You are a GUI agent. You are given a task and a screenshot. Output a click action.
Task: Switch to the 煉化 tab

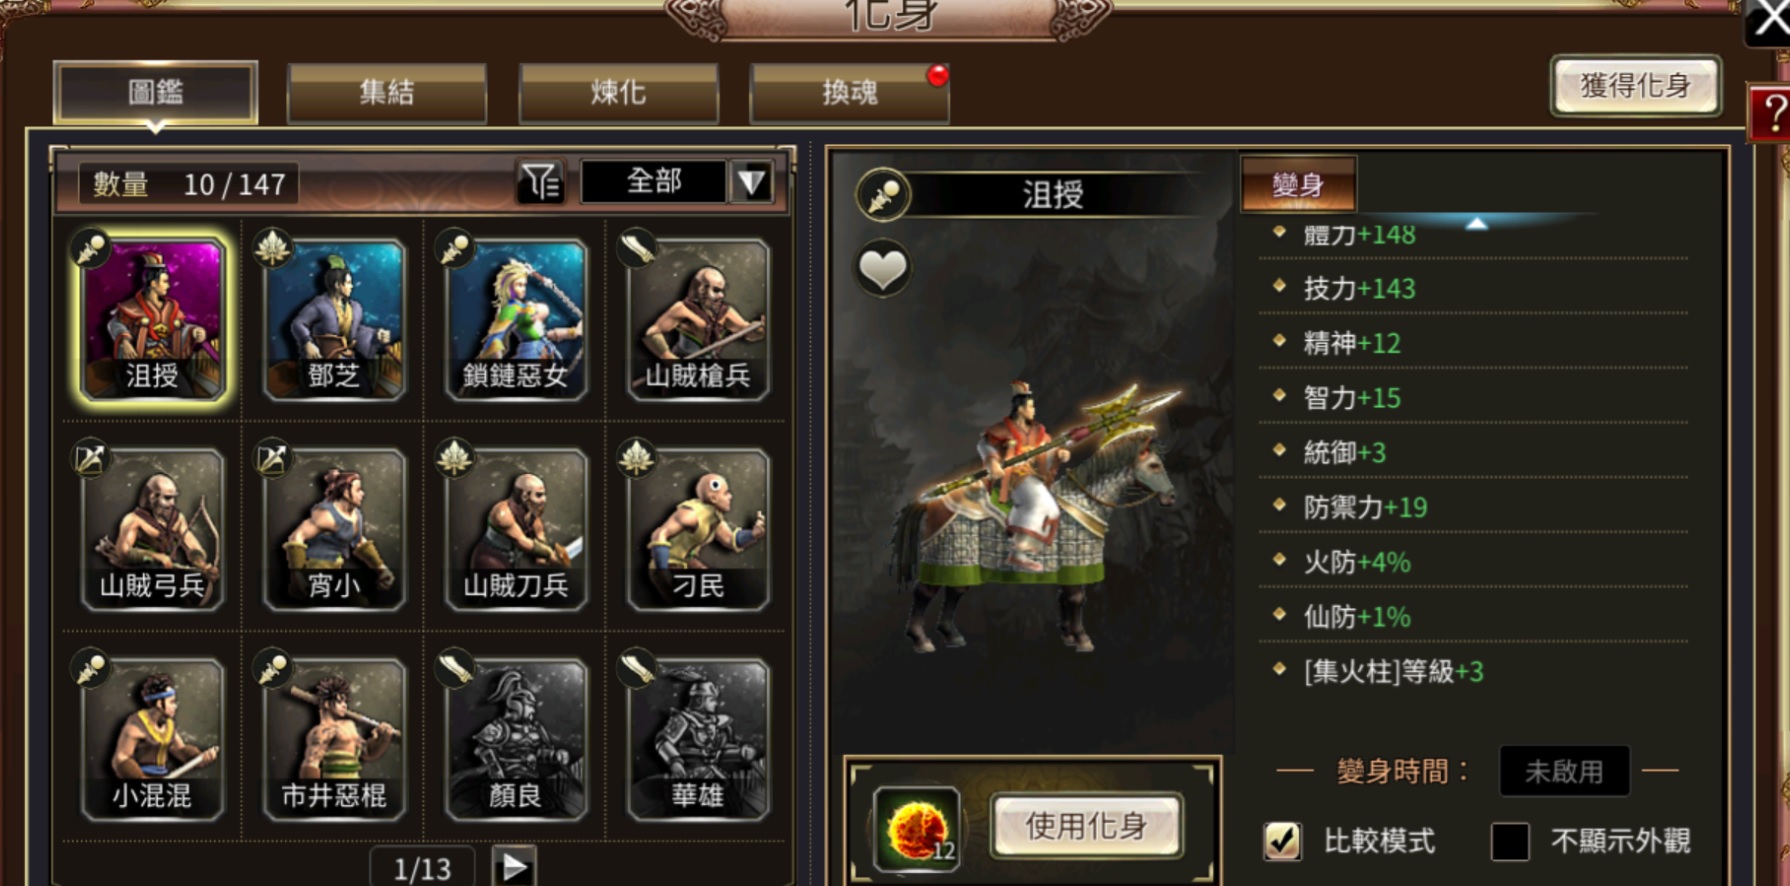[x=618, y=93]
